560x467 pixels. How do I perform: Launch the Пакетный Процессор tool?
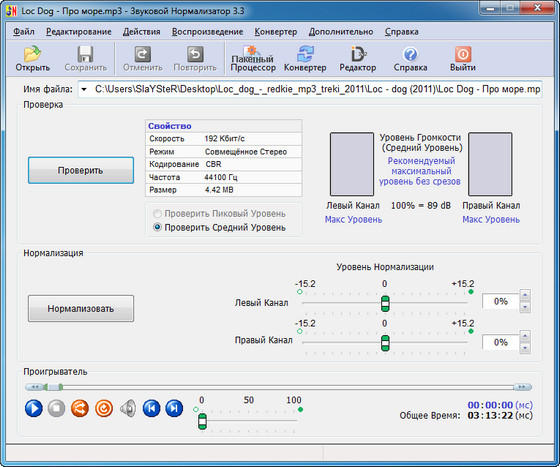click(253, 59)
